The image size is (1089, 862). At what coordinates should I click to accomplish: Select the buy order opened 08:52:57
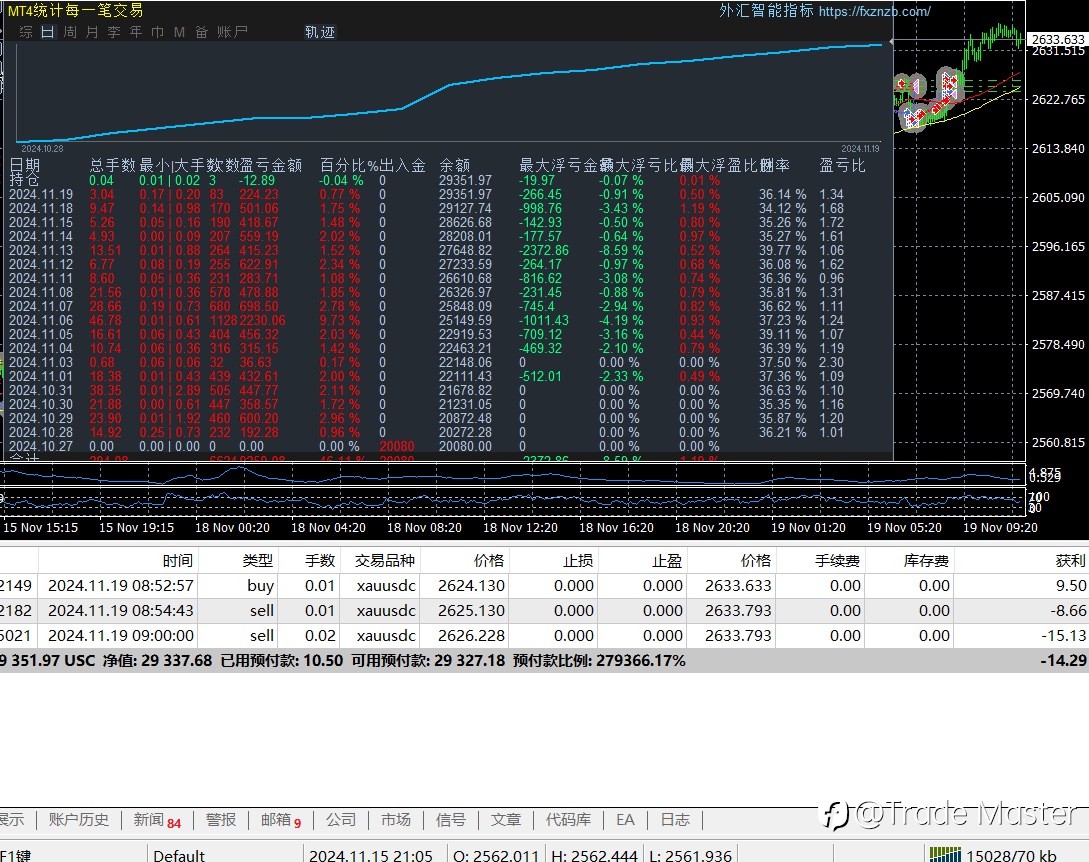point(544,586)
